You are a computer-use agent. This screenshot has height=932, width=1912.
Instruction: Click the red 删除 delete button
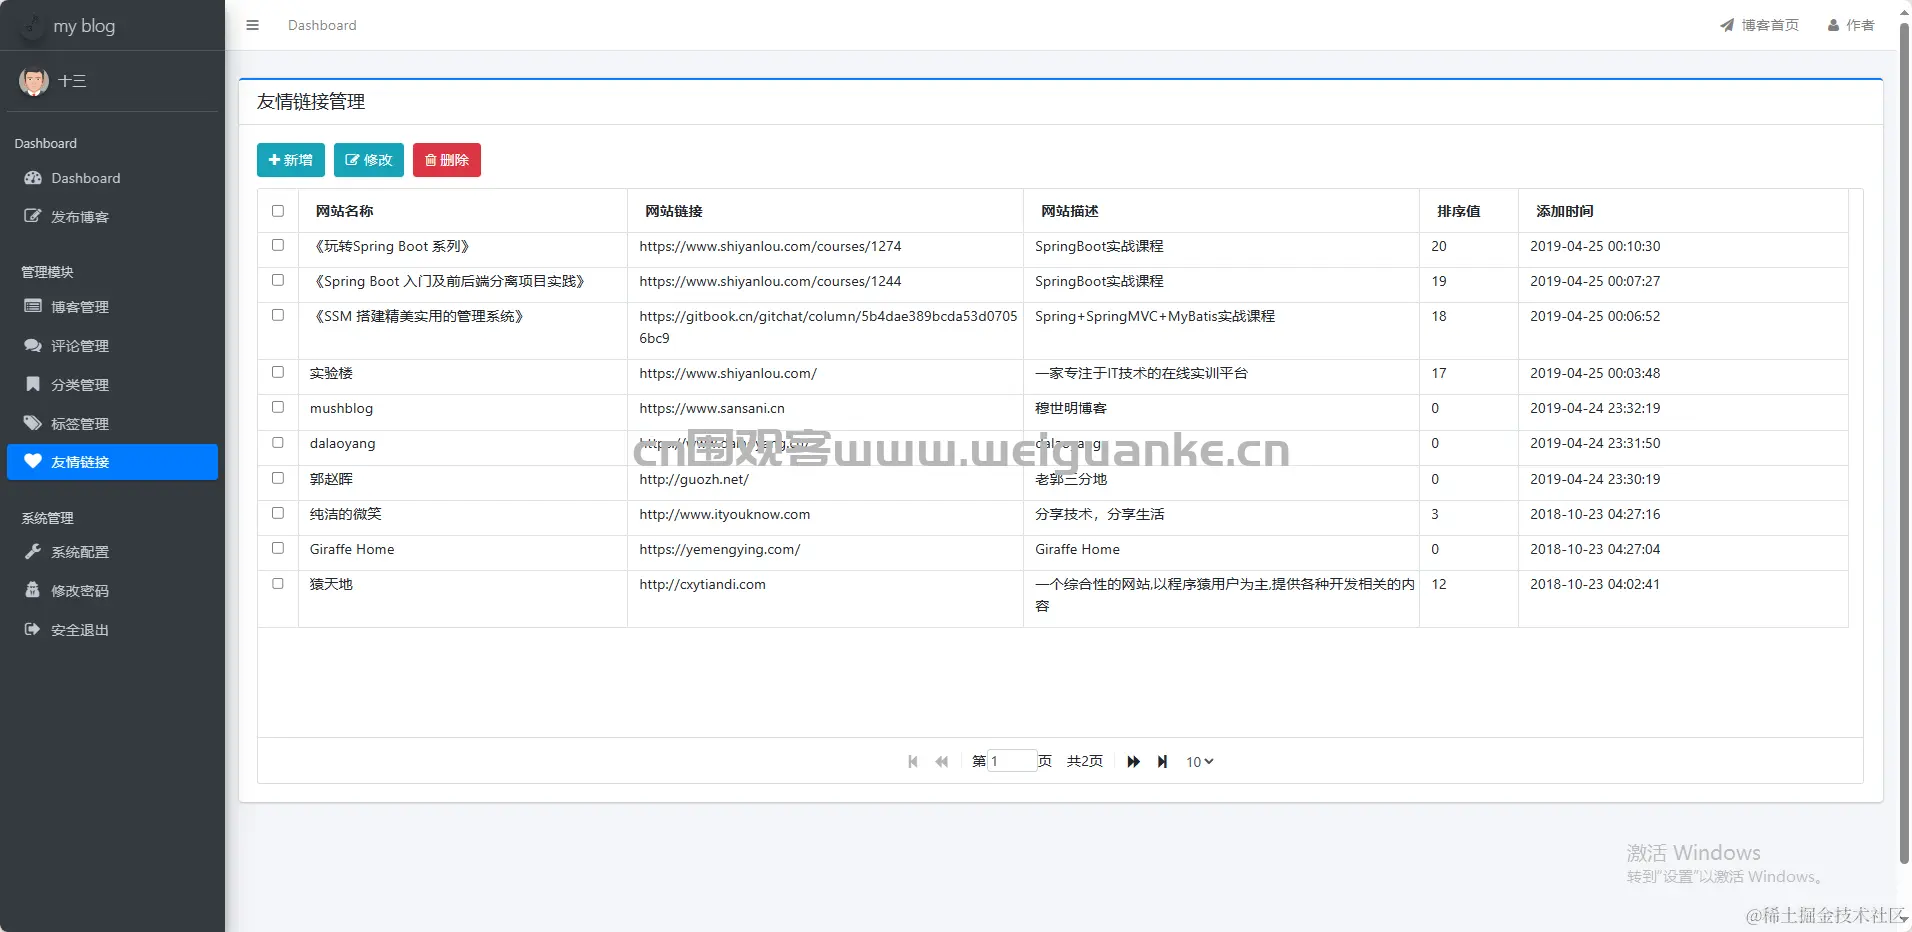pyautogui.click(x=446, y=160)
